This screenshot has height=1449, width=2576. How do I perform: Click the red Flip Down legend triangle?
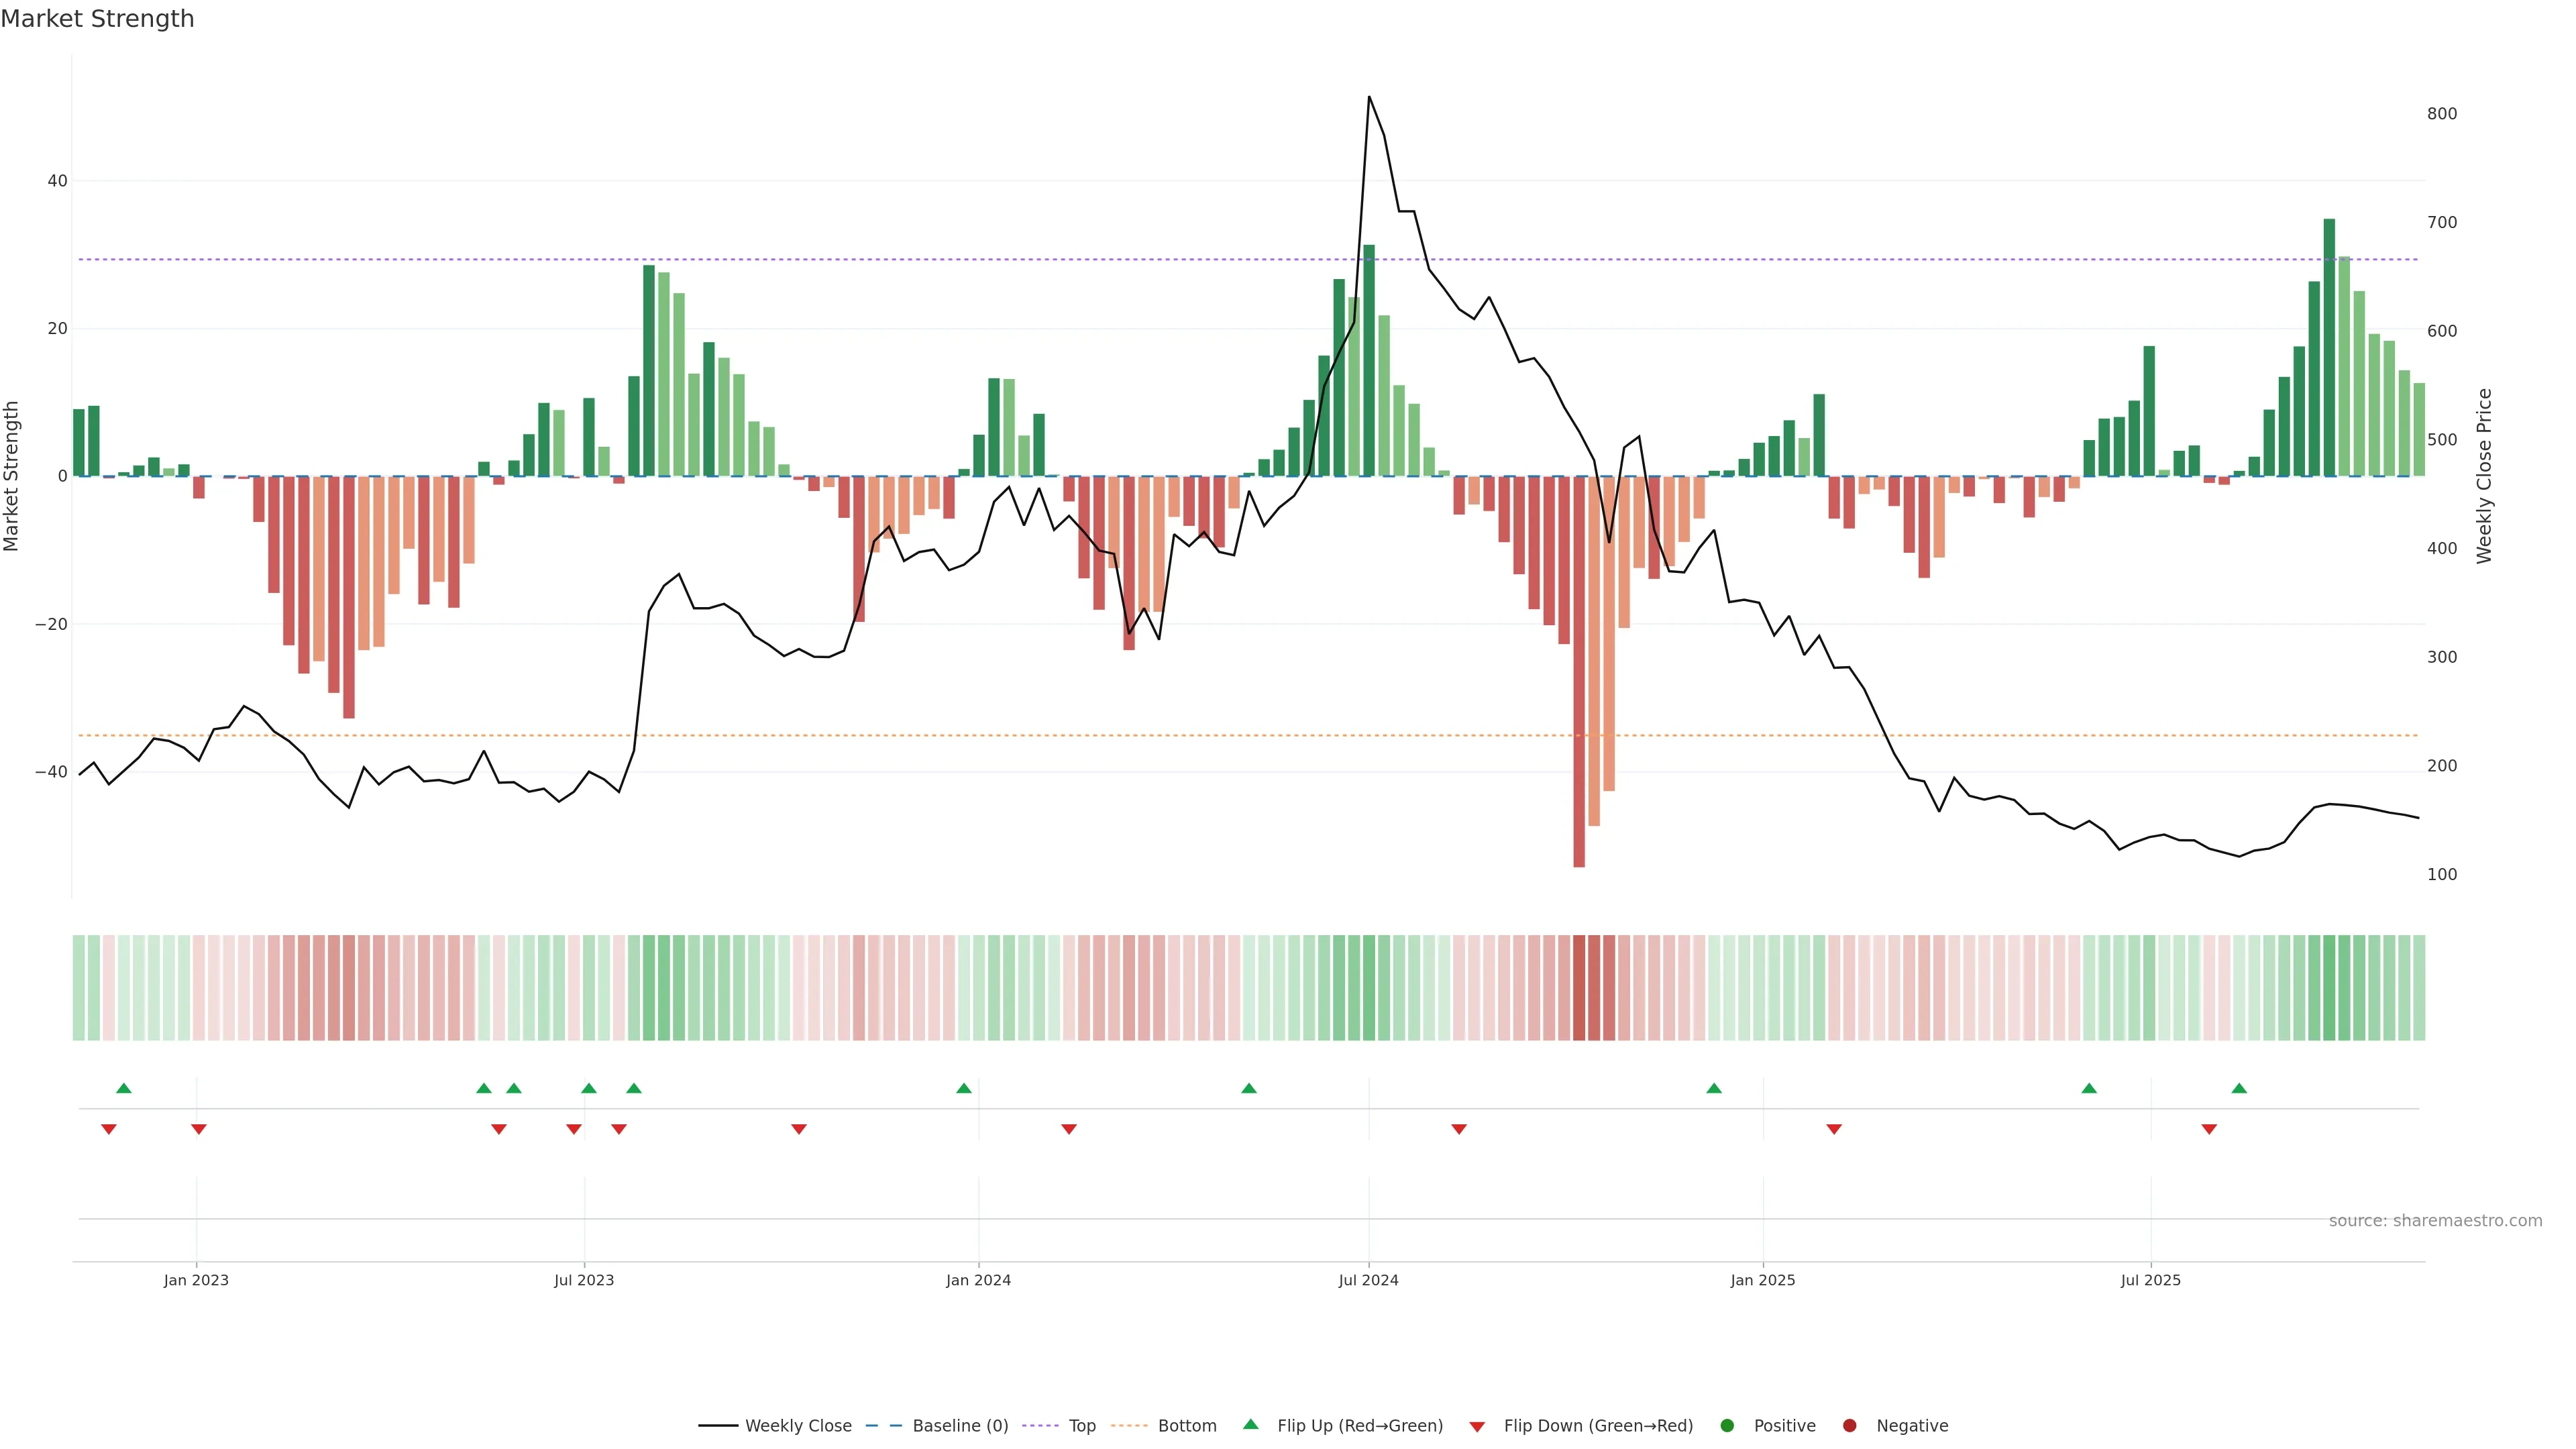pyautogui.click(x=1476, y=1427)
